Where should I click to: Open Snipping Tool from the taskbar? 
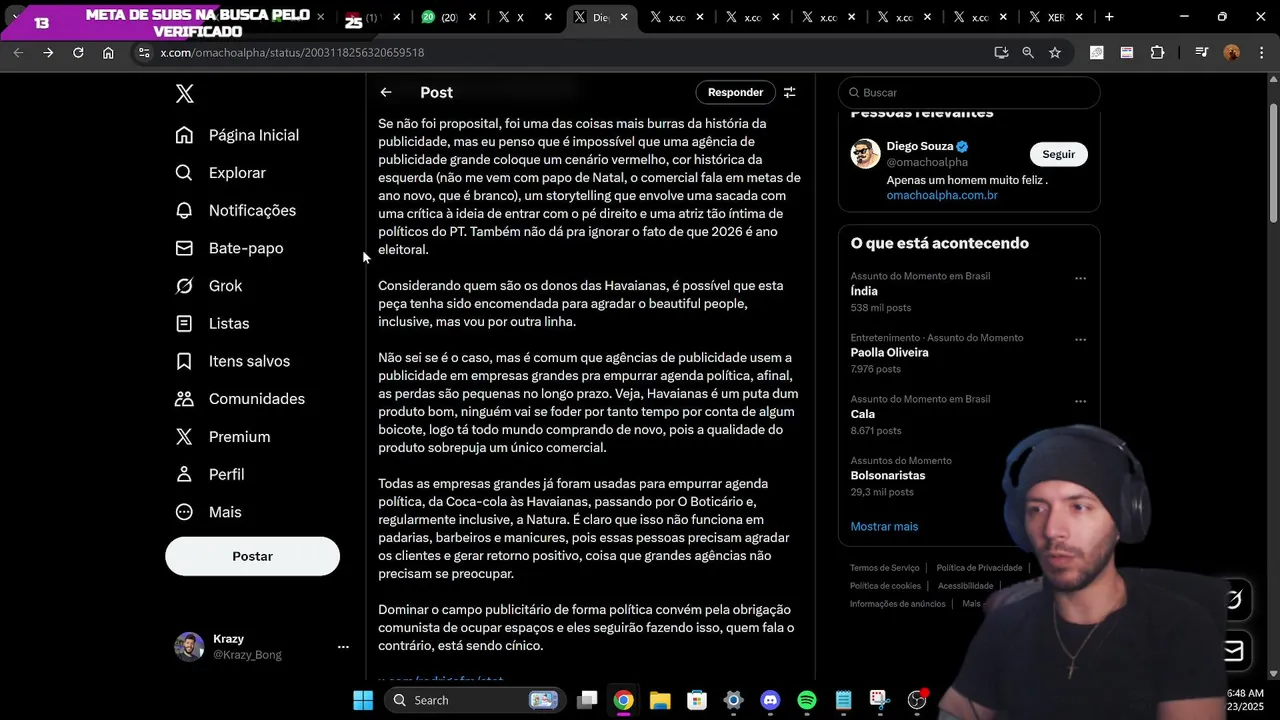(880, 700)
